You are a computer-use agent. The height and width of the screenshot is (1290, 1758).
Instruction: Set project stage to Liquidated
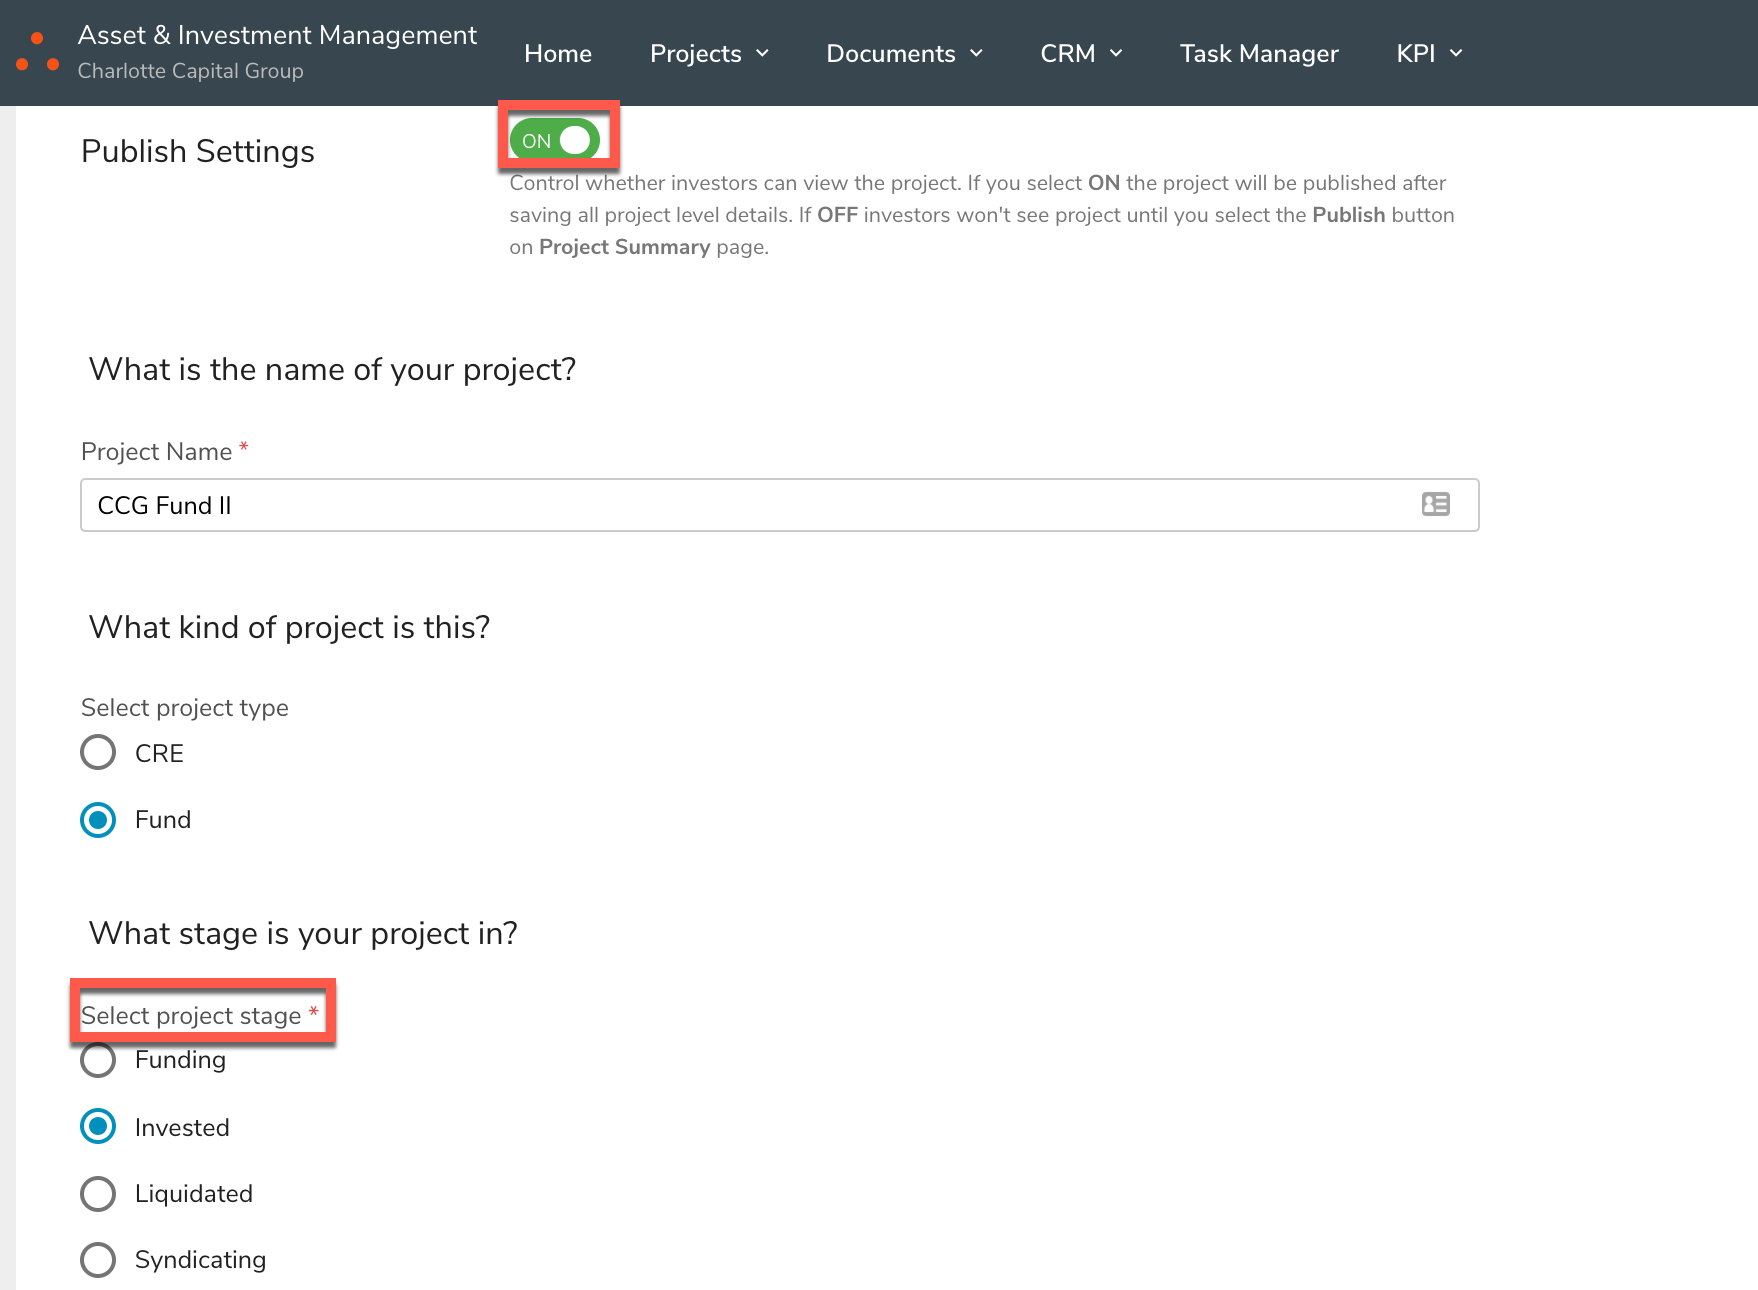[98, 1193]
